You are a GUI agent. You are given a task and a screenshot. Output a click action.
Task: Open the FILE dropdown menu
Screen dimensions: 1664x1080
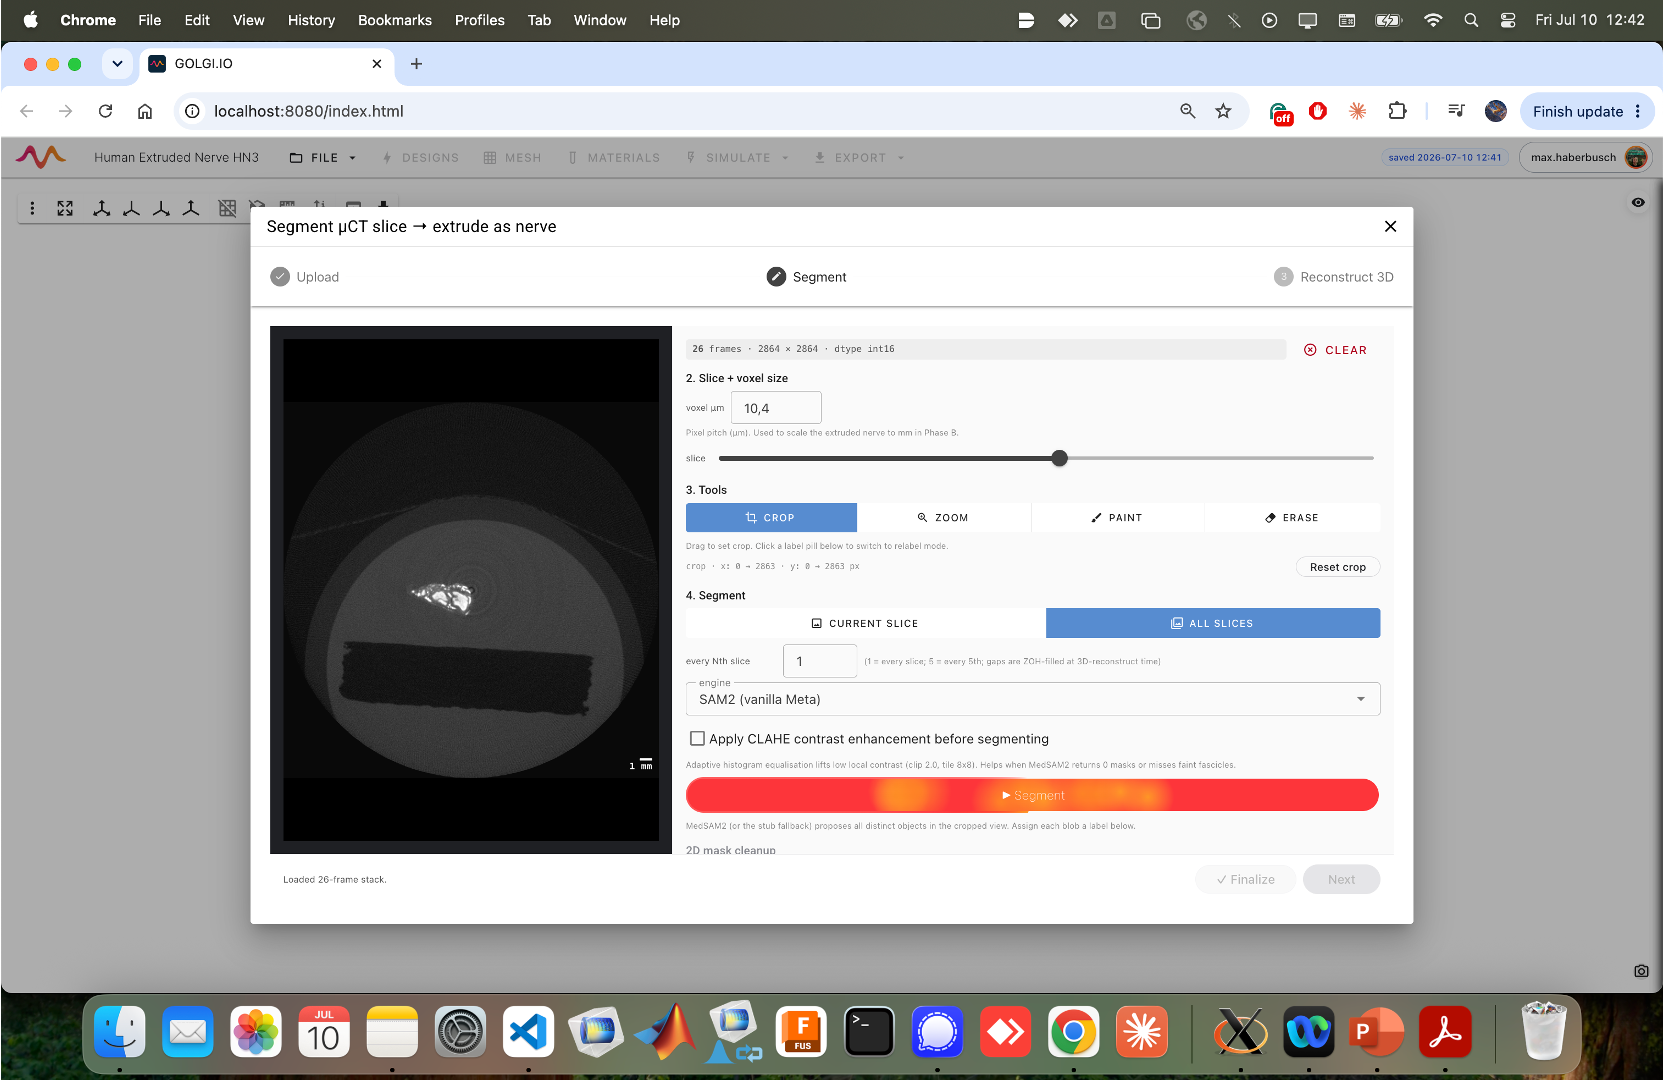[x=323, y=158]
